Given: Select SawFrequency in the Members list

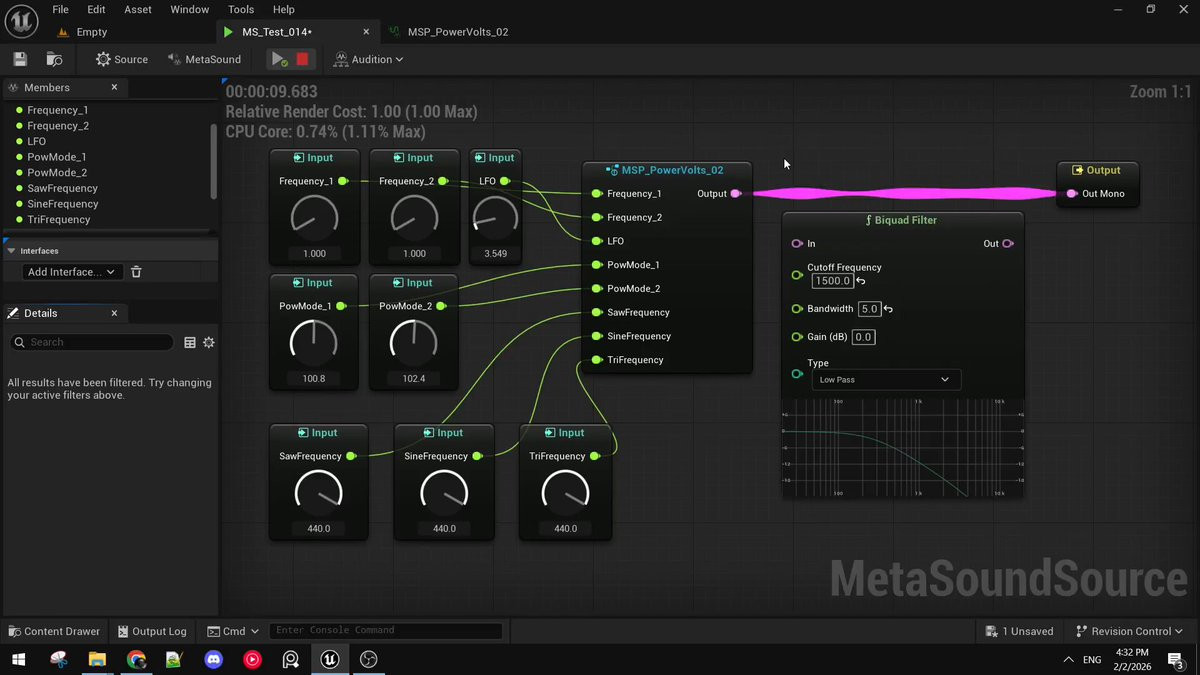Looking at the screenshot, I should tap(62, 188).
